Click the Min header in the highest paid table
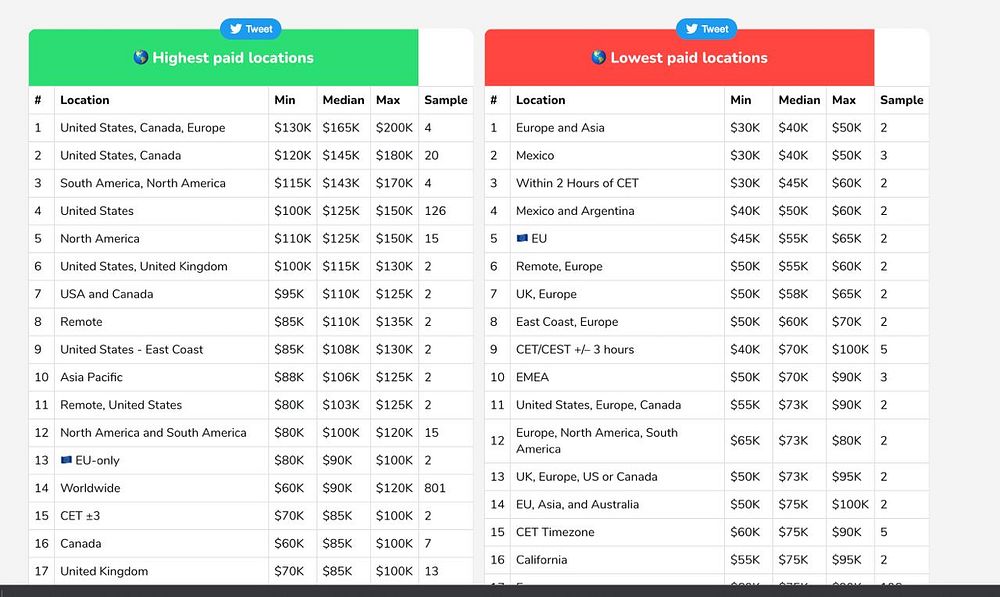Viewport: 1000px width, 597px height. 284,100
